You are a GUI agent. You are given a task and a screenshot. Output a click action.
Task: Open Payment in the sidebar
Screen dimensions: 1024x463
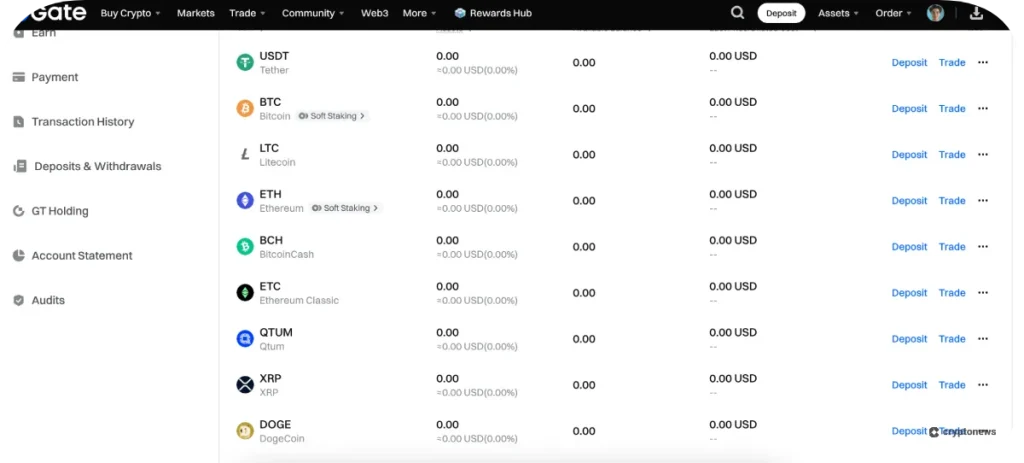pos(55,77)
